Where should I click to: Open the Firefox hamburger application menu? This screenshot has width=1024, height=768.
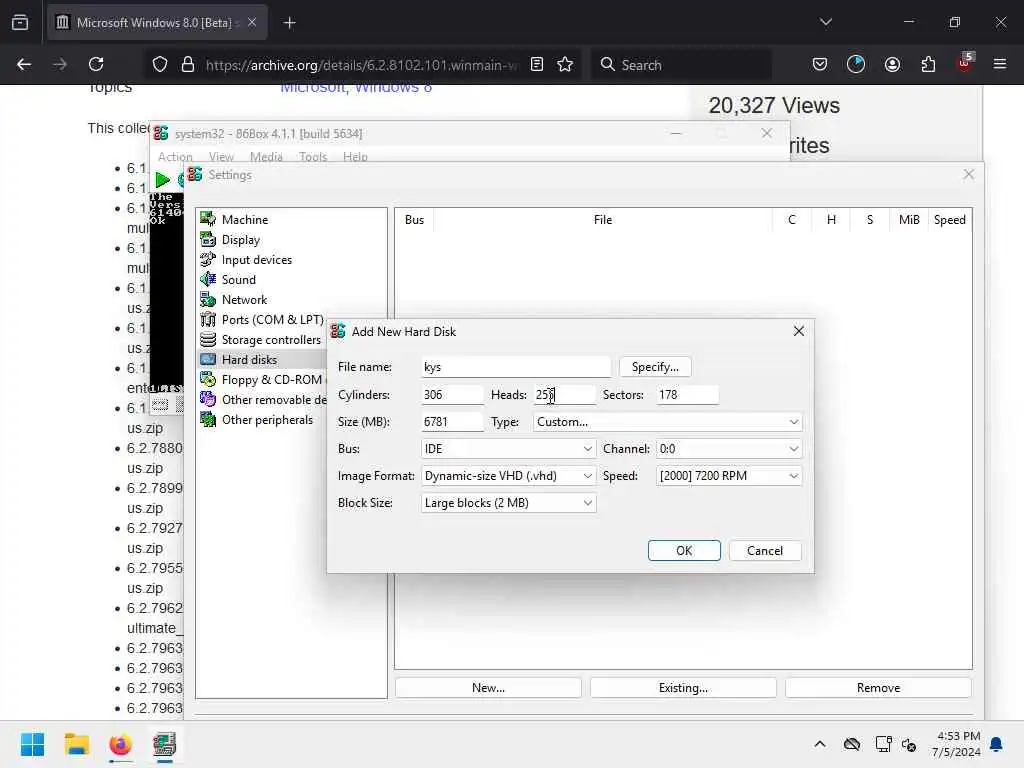(x=1000, y=64)
